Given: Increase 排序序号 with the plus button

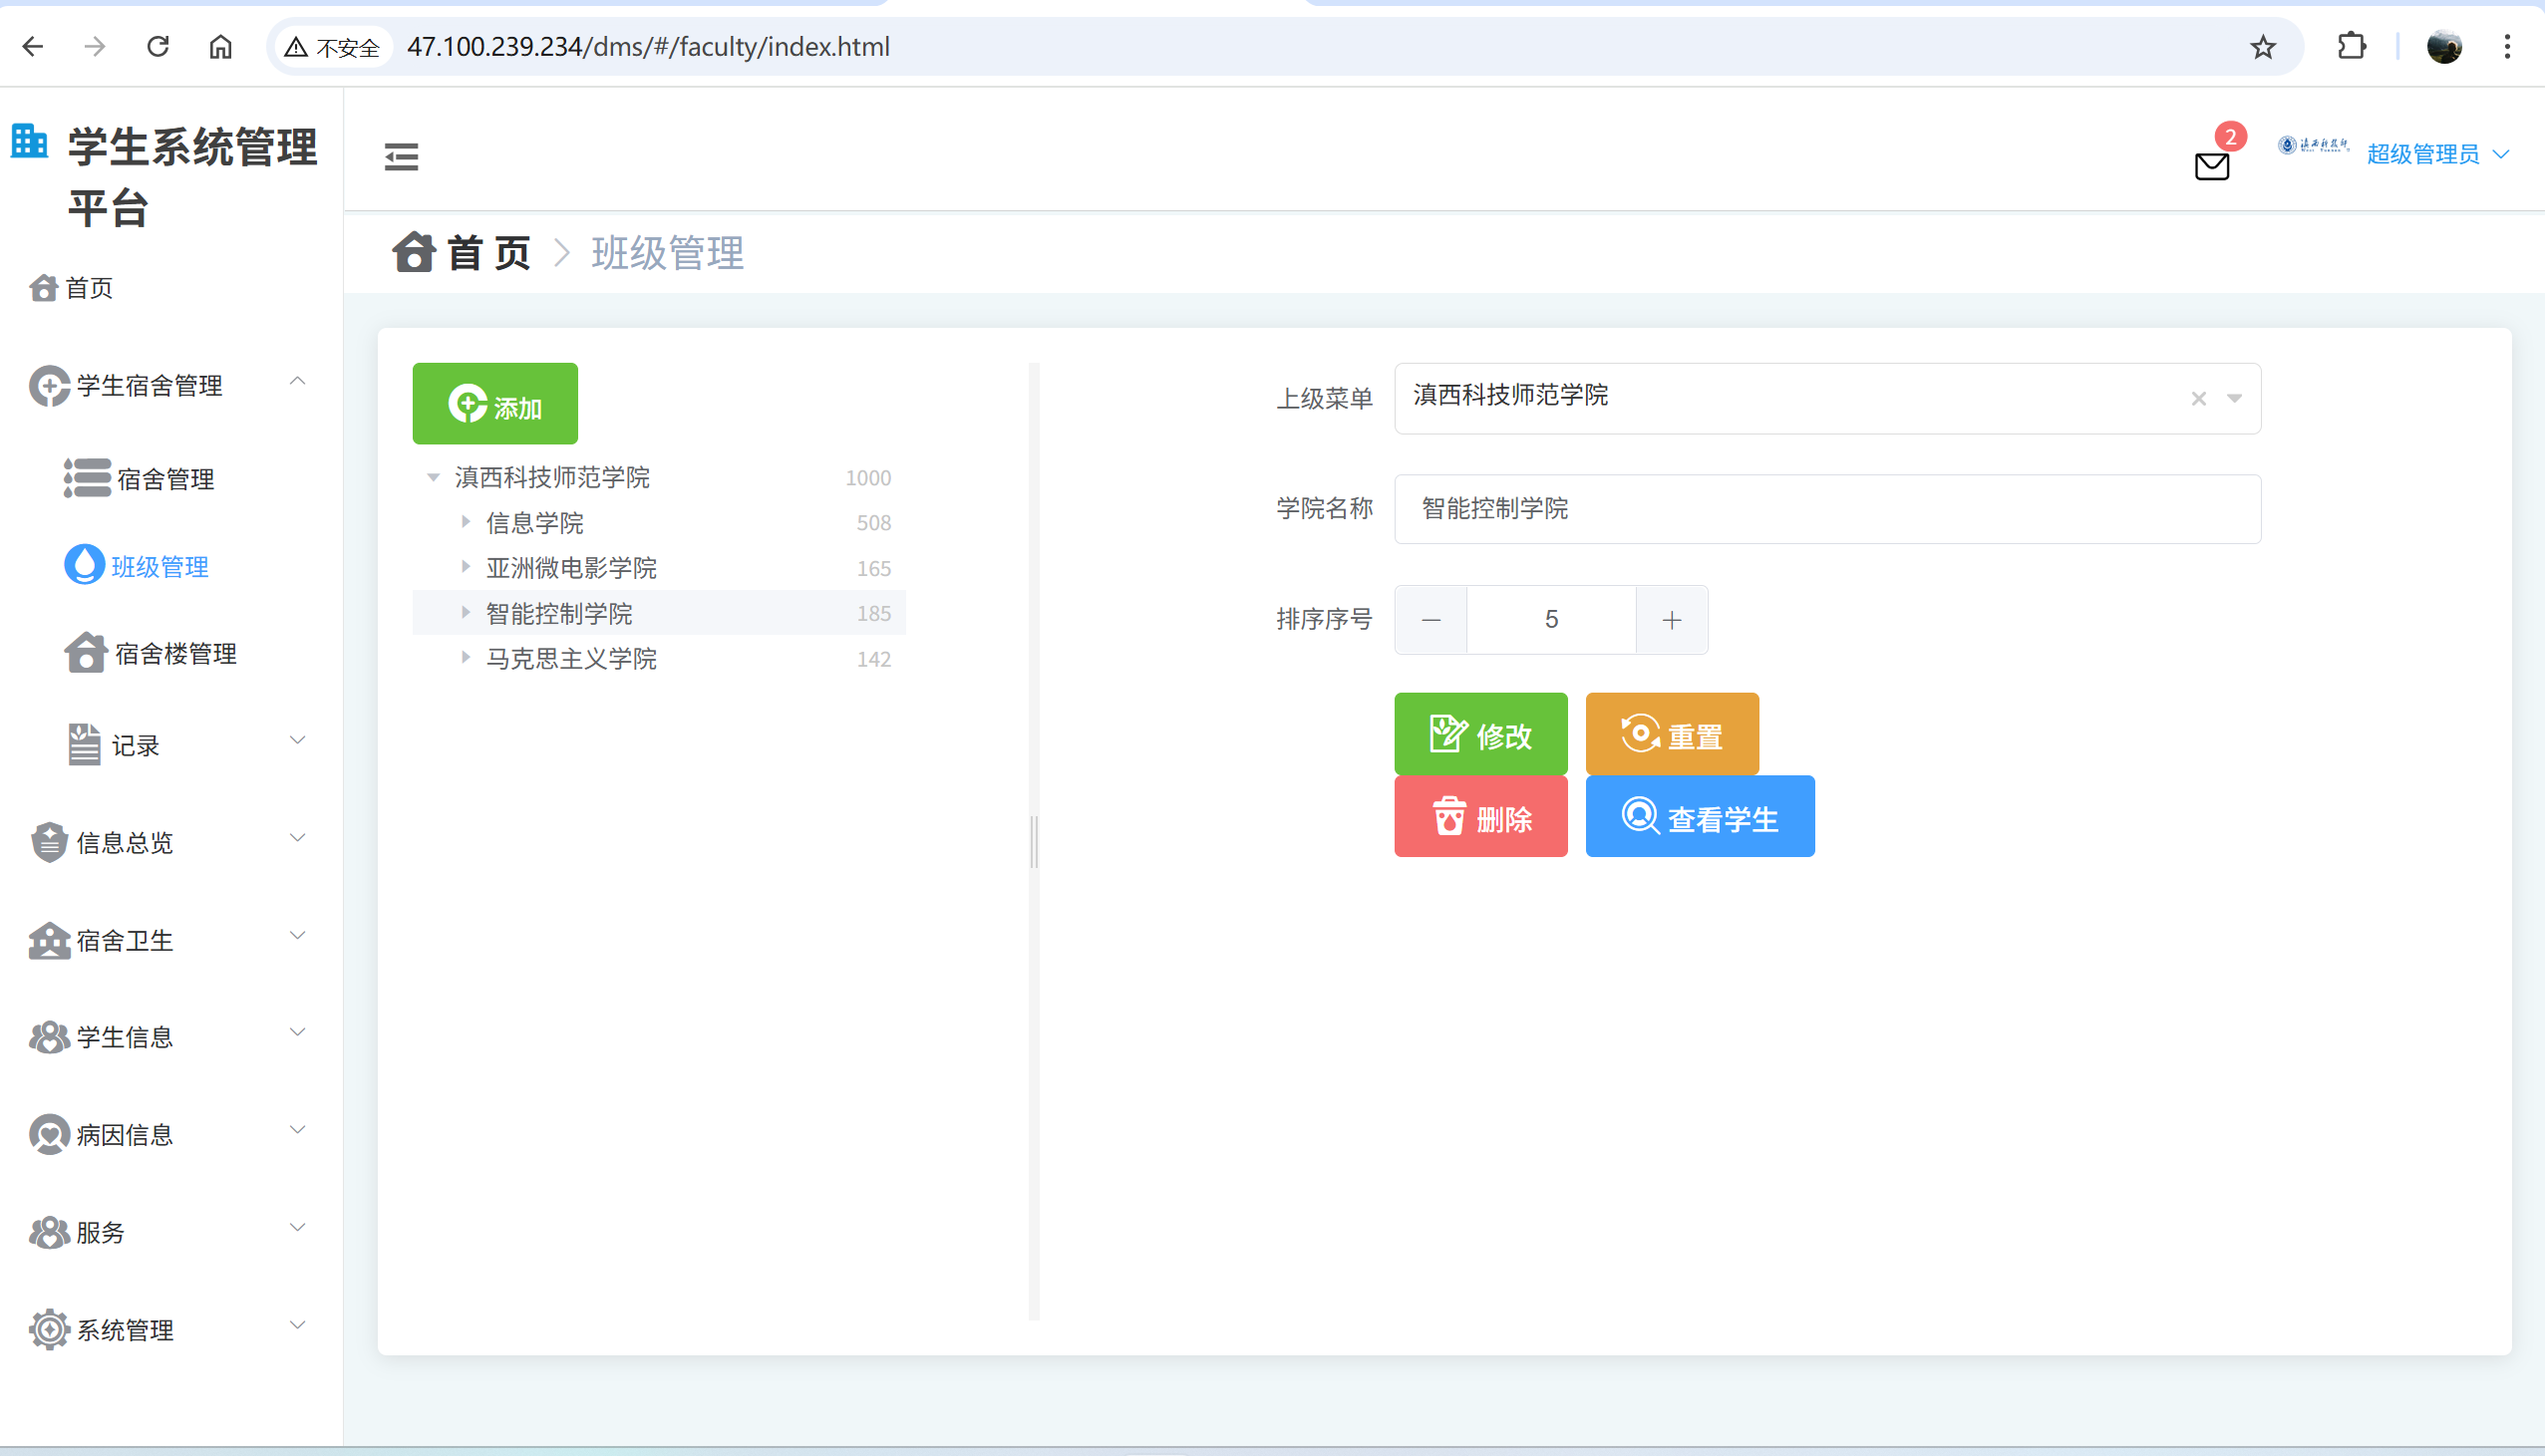Looking at the screenshot, I should pyautogui.click(x=1671, y=620).
